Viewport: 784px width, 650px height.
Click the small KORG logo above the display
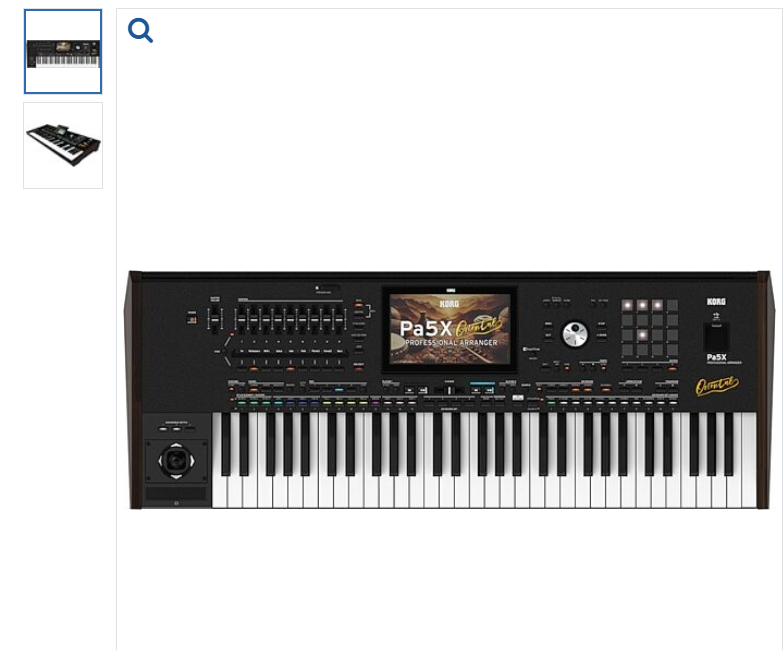452,290
